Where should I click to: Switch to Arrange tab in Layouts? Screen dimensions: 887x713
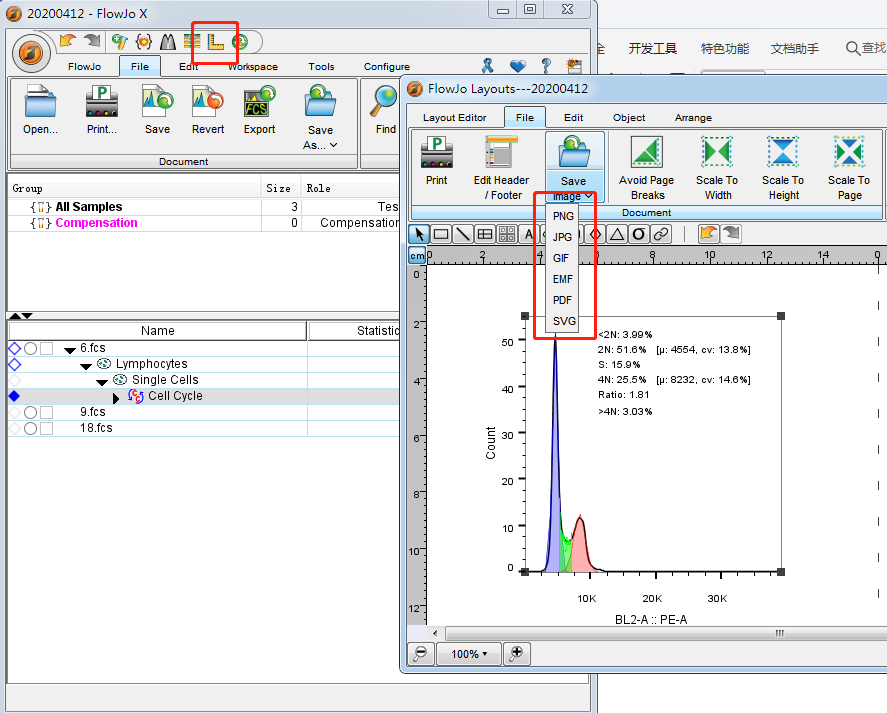pos(694,118)
